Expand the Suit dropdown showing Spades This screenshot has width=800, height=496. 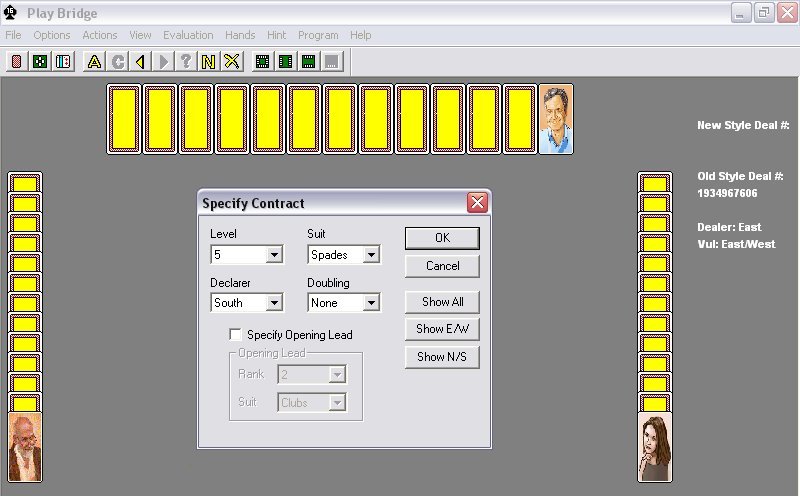coord(371,256)
